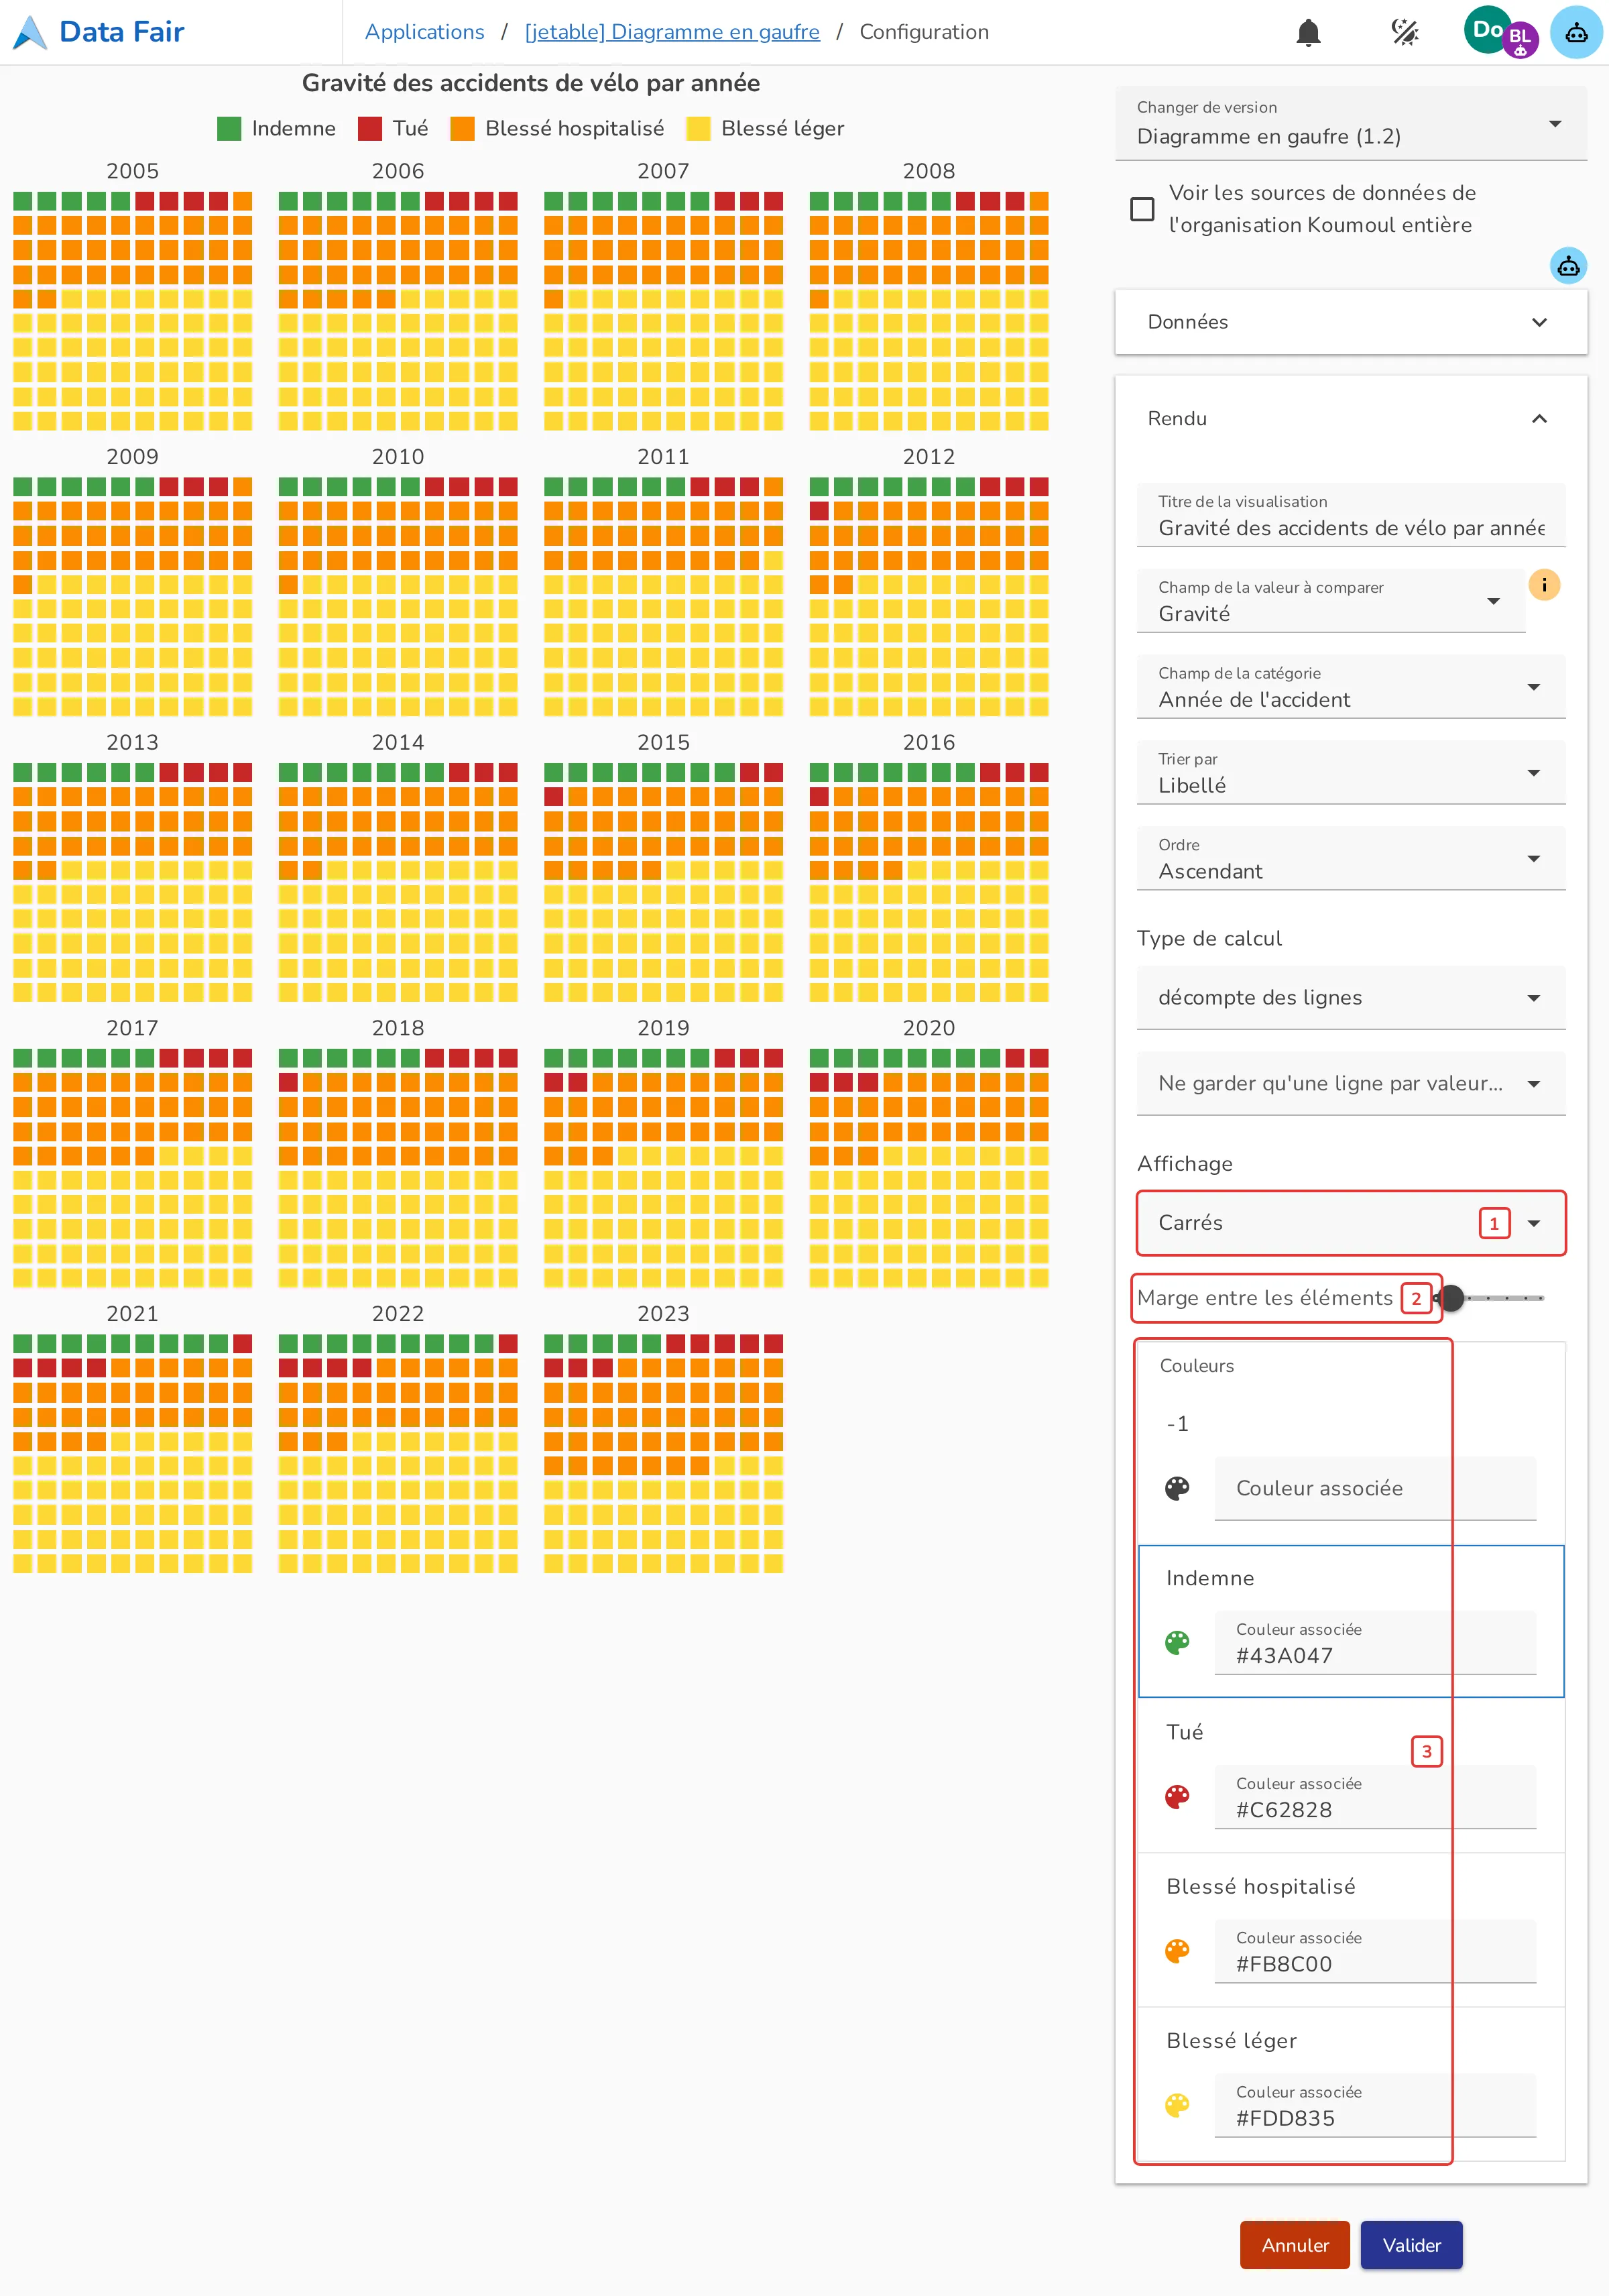Click the Annuler button
This screenshot has width=1609, height=2296.
pyautogui.click(x=1295, y=2245)
